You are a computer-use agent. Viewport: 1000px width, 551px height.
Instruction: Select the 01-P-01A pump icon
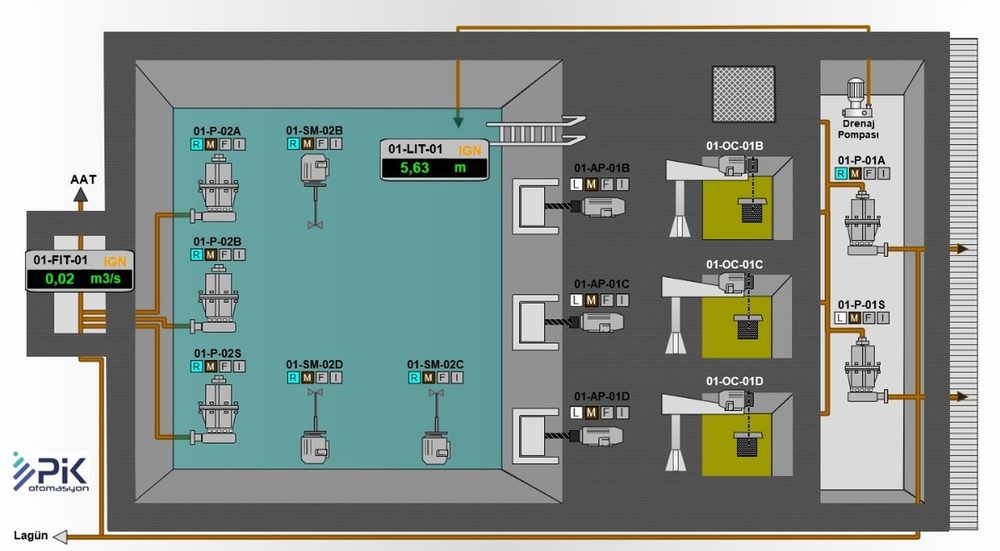pos(866,223)
